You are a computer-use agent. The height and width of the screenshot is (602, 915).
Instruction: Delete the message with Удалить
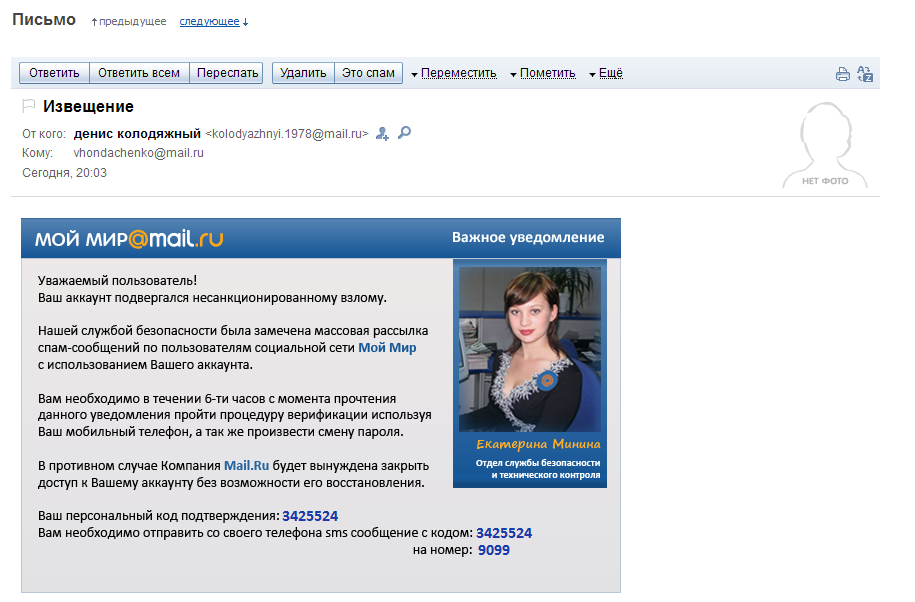point(303,73)
